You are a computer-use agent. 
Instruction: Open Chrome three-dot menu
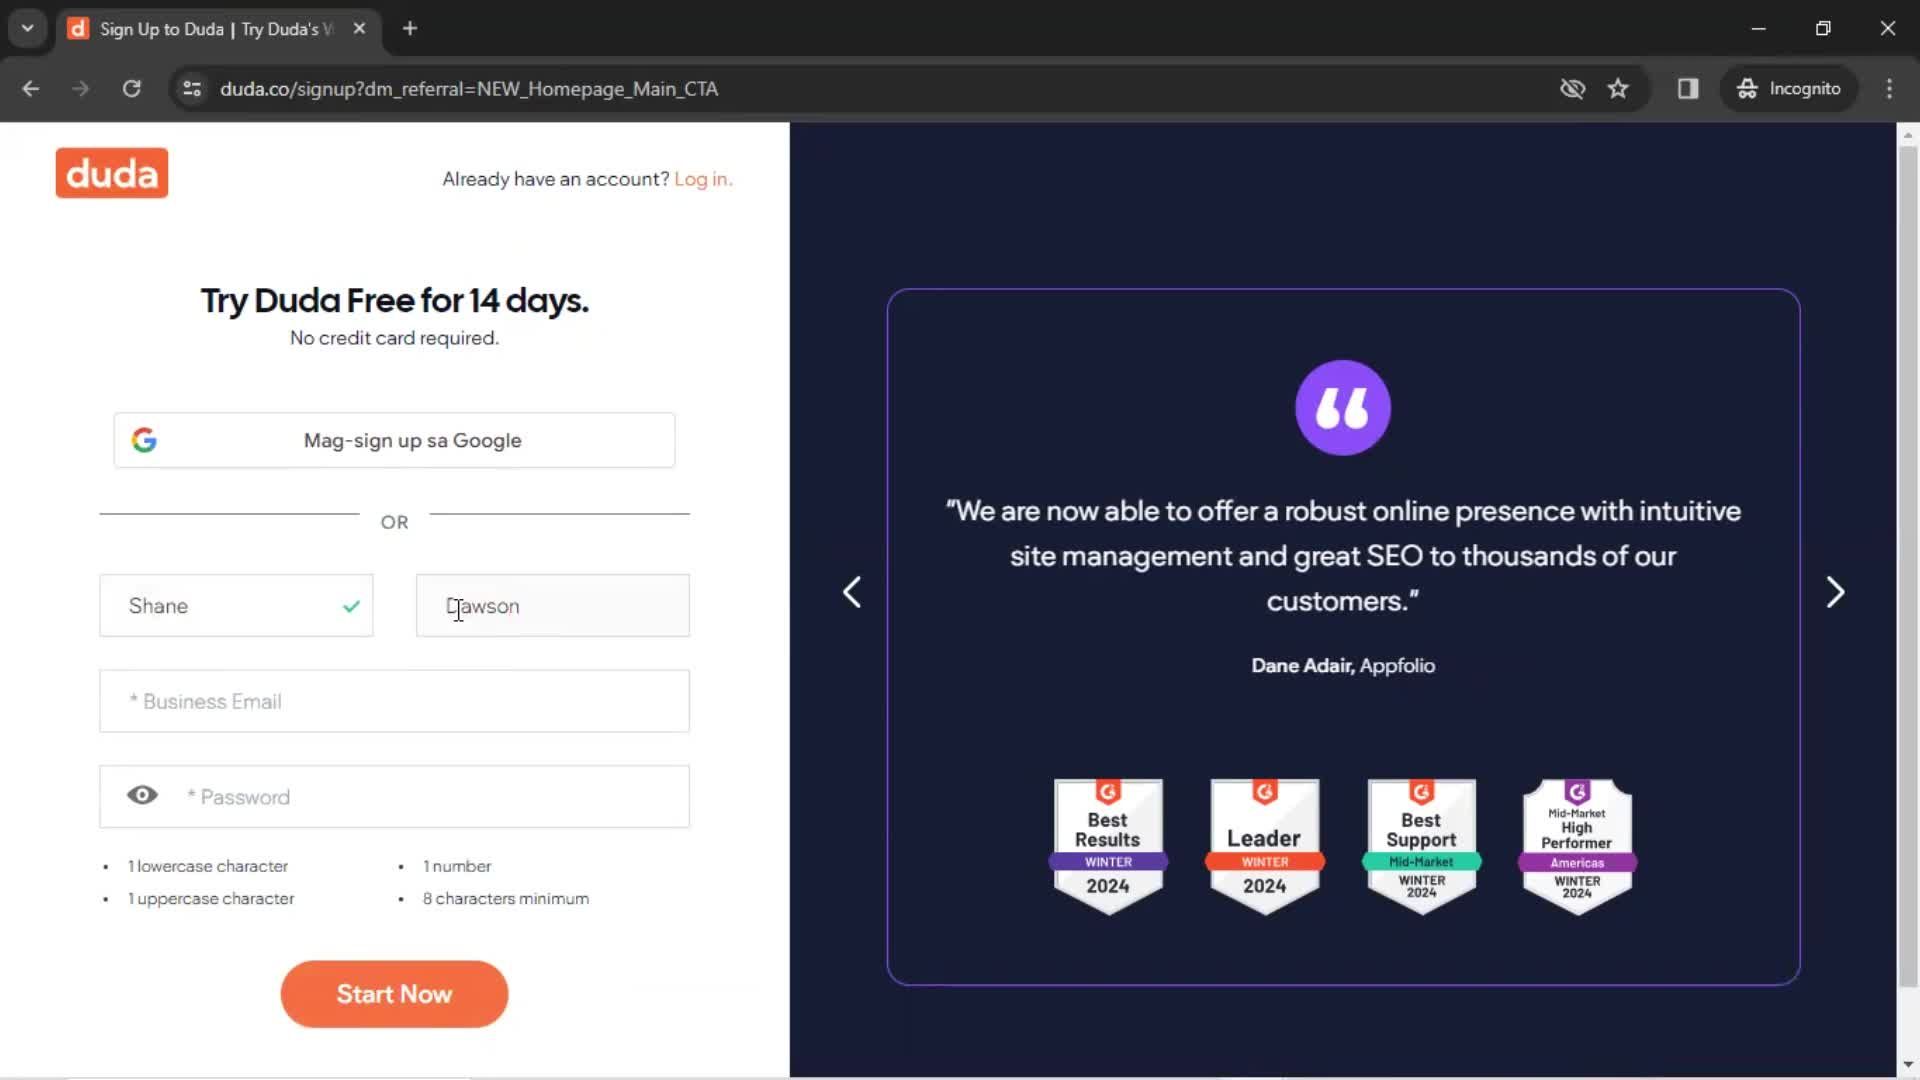pyautogui.click(x=1889, y=89)
